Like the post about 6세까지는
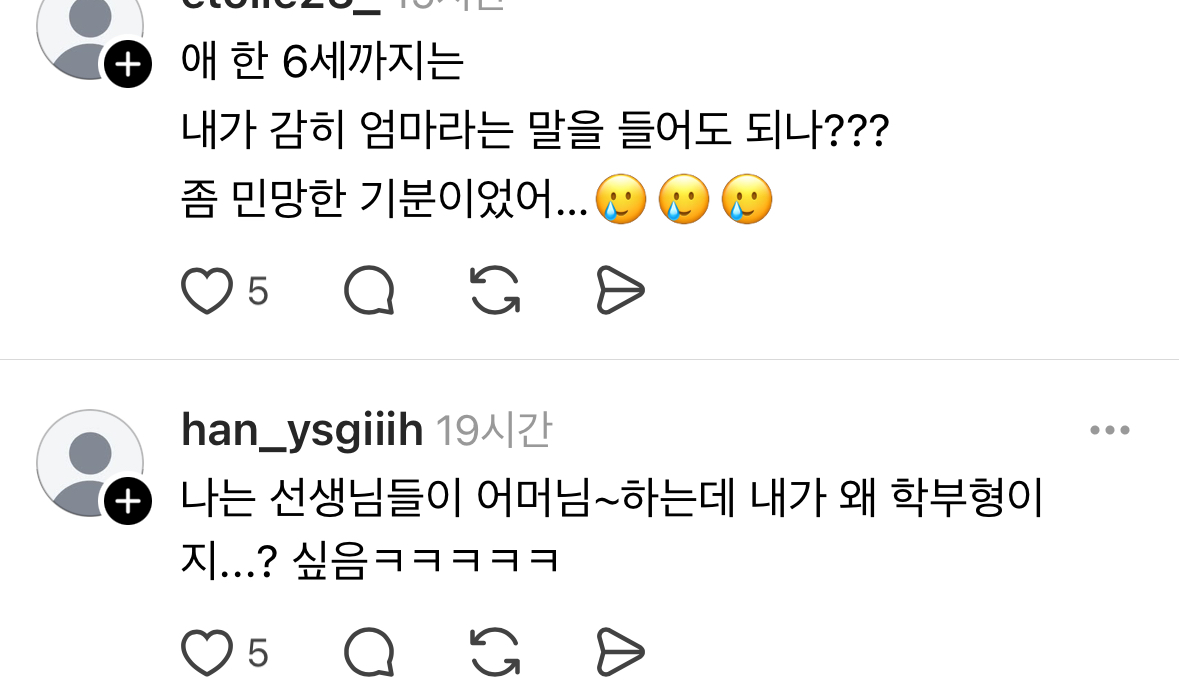Viewport: 1179px width, 695px height. pyautogui.click(x=207, y=290)
